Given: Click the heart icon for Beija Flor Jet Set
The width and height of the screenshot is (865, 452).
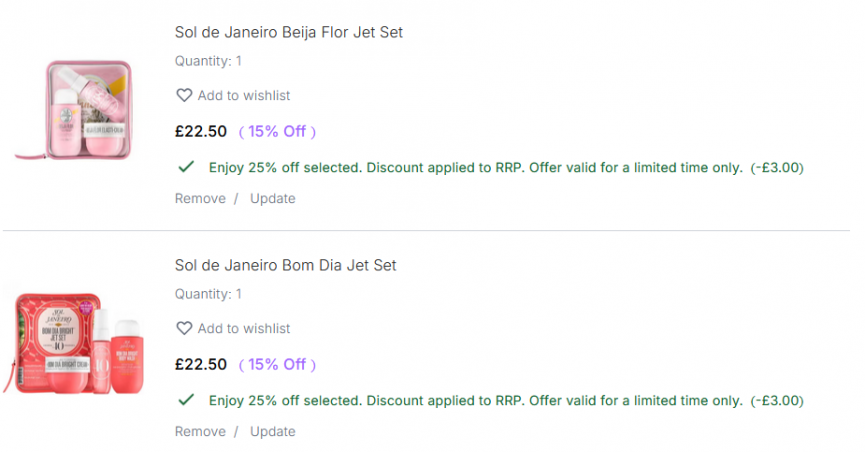Looking at the screenshot, I should (x=184, y=95).
